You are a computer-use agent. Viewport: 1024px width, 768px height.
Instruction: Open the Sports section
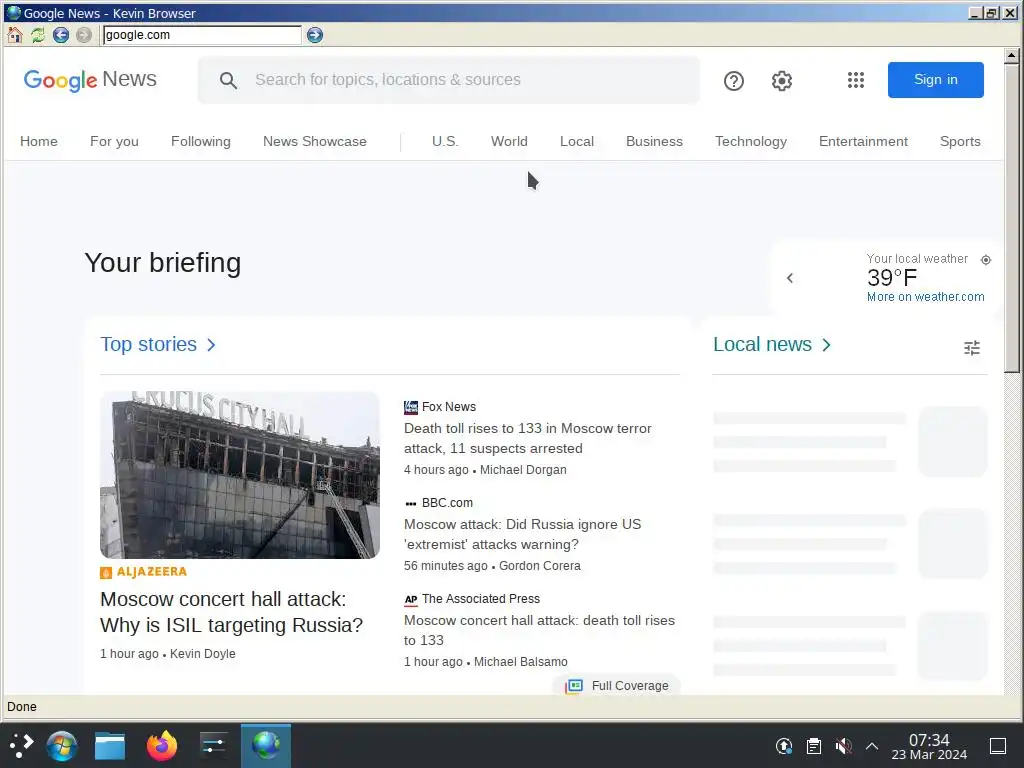click(960, 141)
